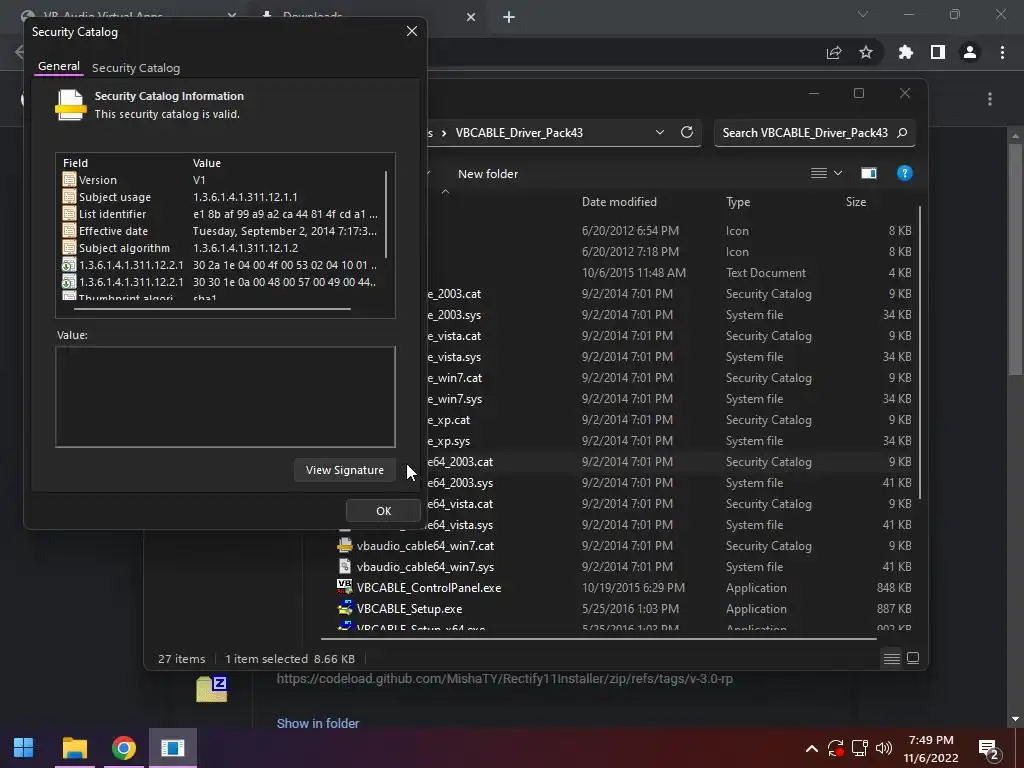Click the first 1.3.6.1.4.1.311.12.2.1 extension icon
Screen dimensions: 1024x768
(69, 264)
